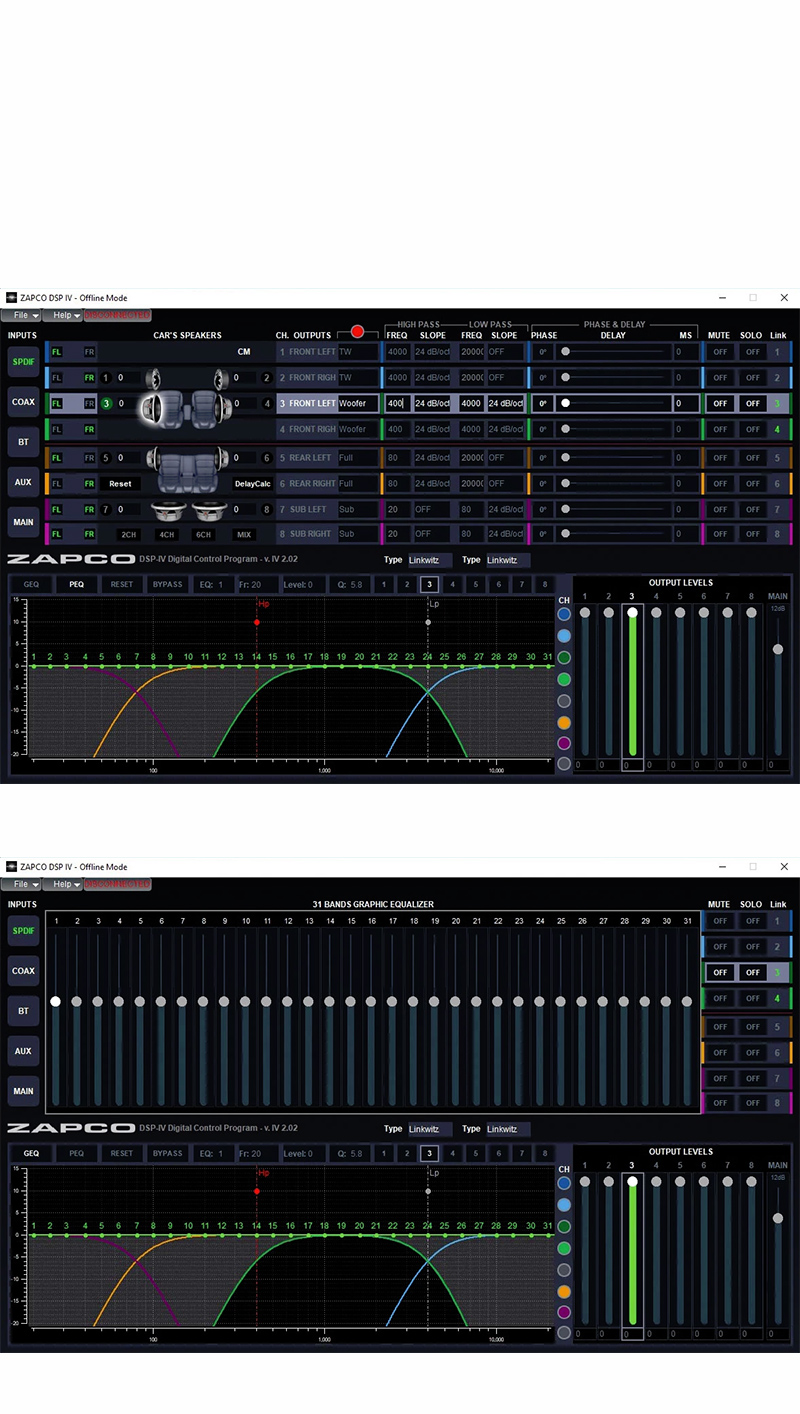
Task: Open Help menu in Car's Speakers window
Action: (62, 315)
